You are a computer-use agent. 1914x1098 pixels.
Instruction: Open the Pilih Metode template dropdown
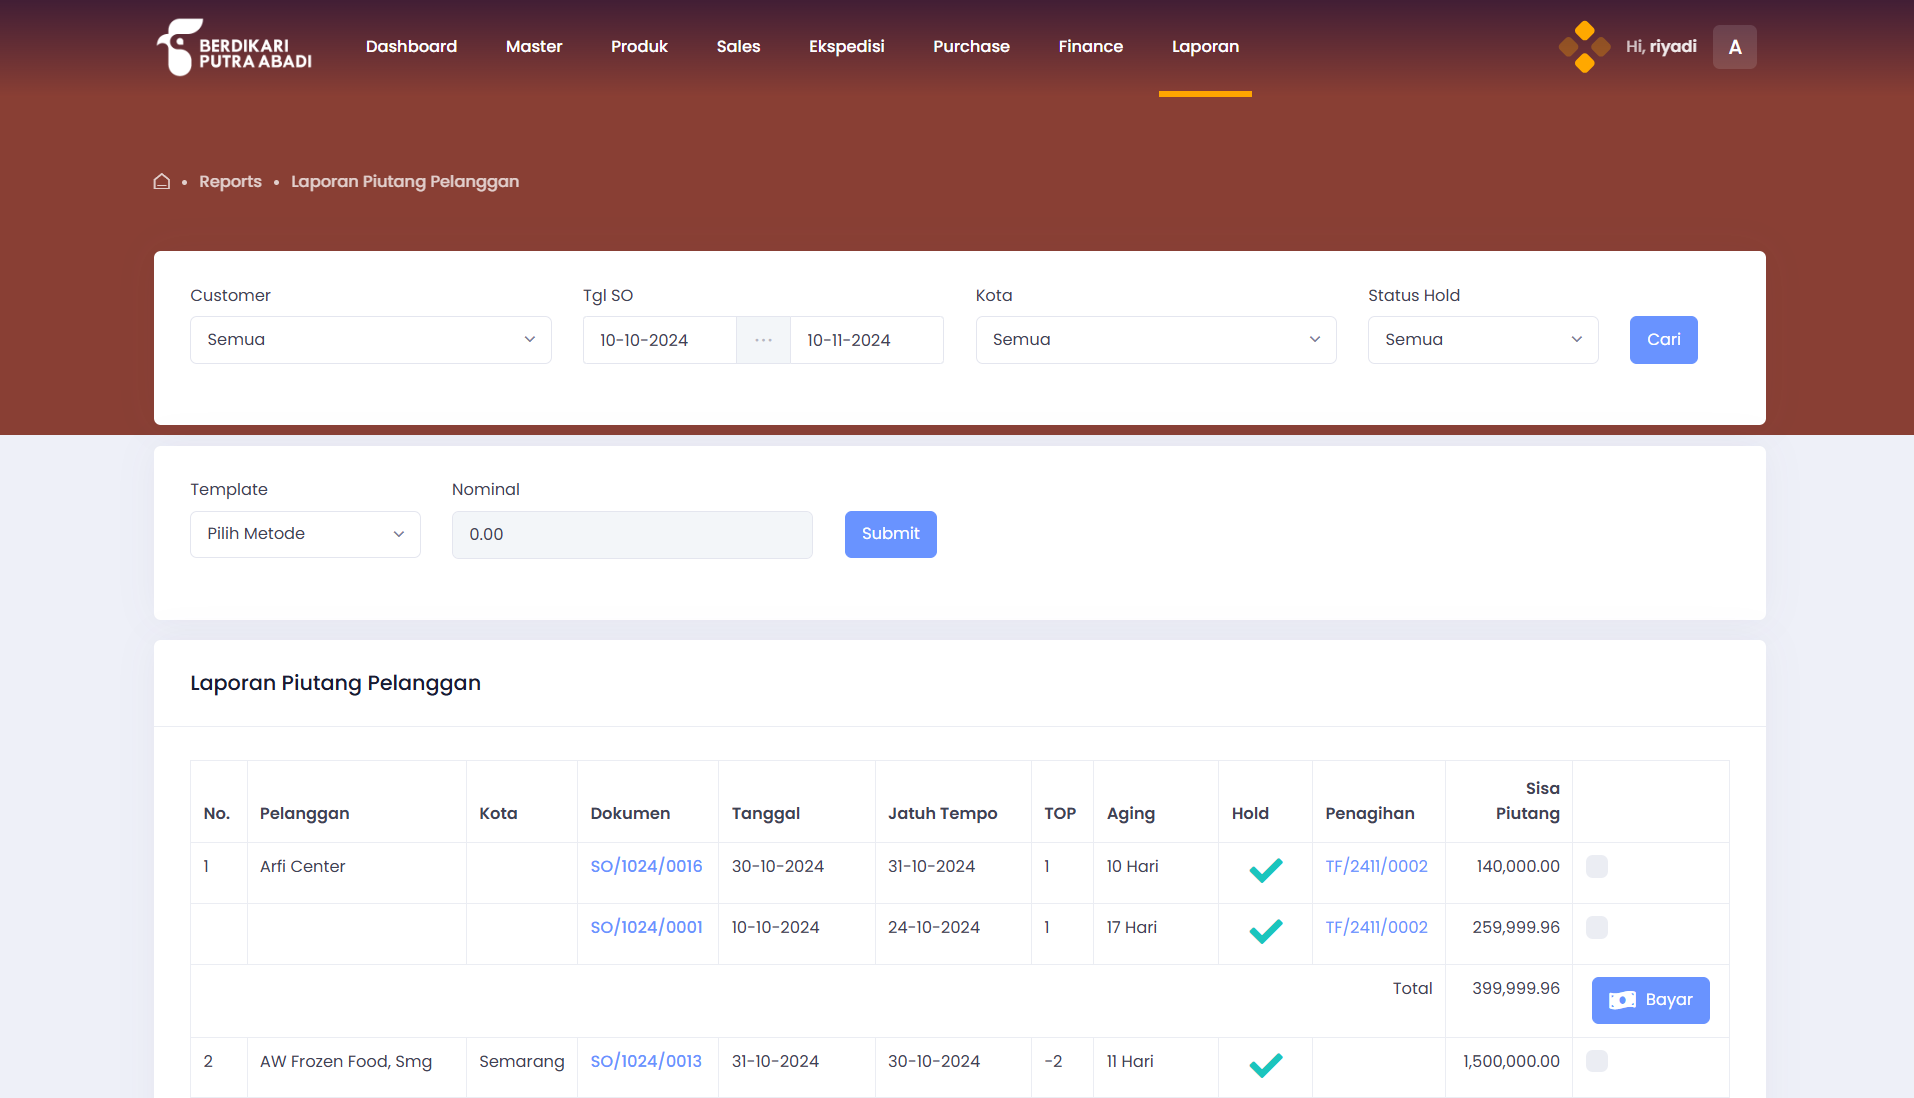305,534
